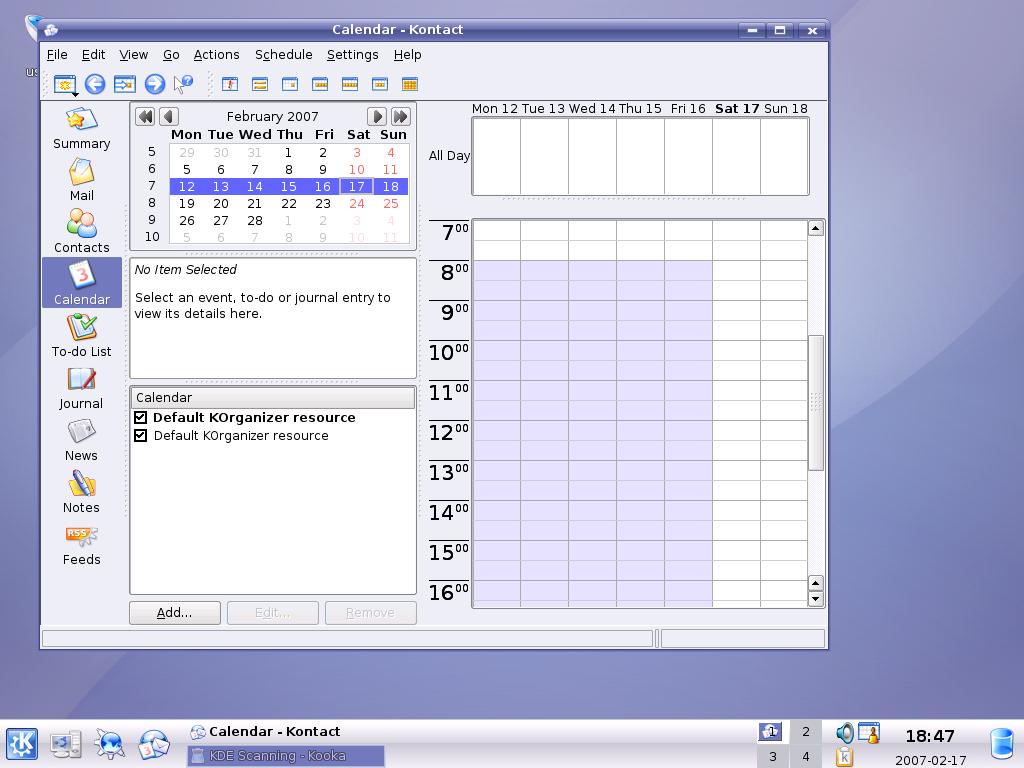This screenshot has width=1024, height=768.
Task: Jump to today using the Go to Today icon
Action: [125, 84]
